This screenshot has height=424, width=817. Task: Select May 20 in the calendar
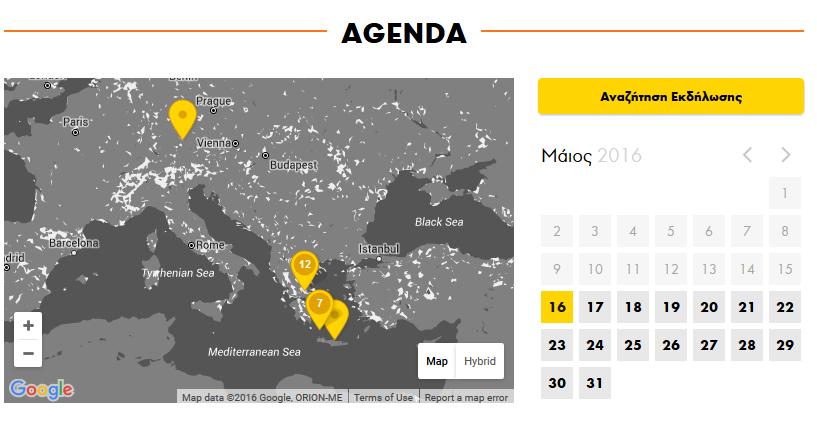[x=709, y=308]
